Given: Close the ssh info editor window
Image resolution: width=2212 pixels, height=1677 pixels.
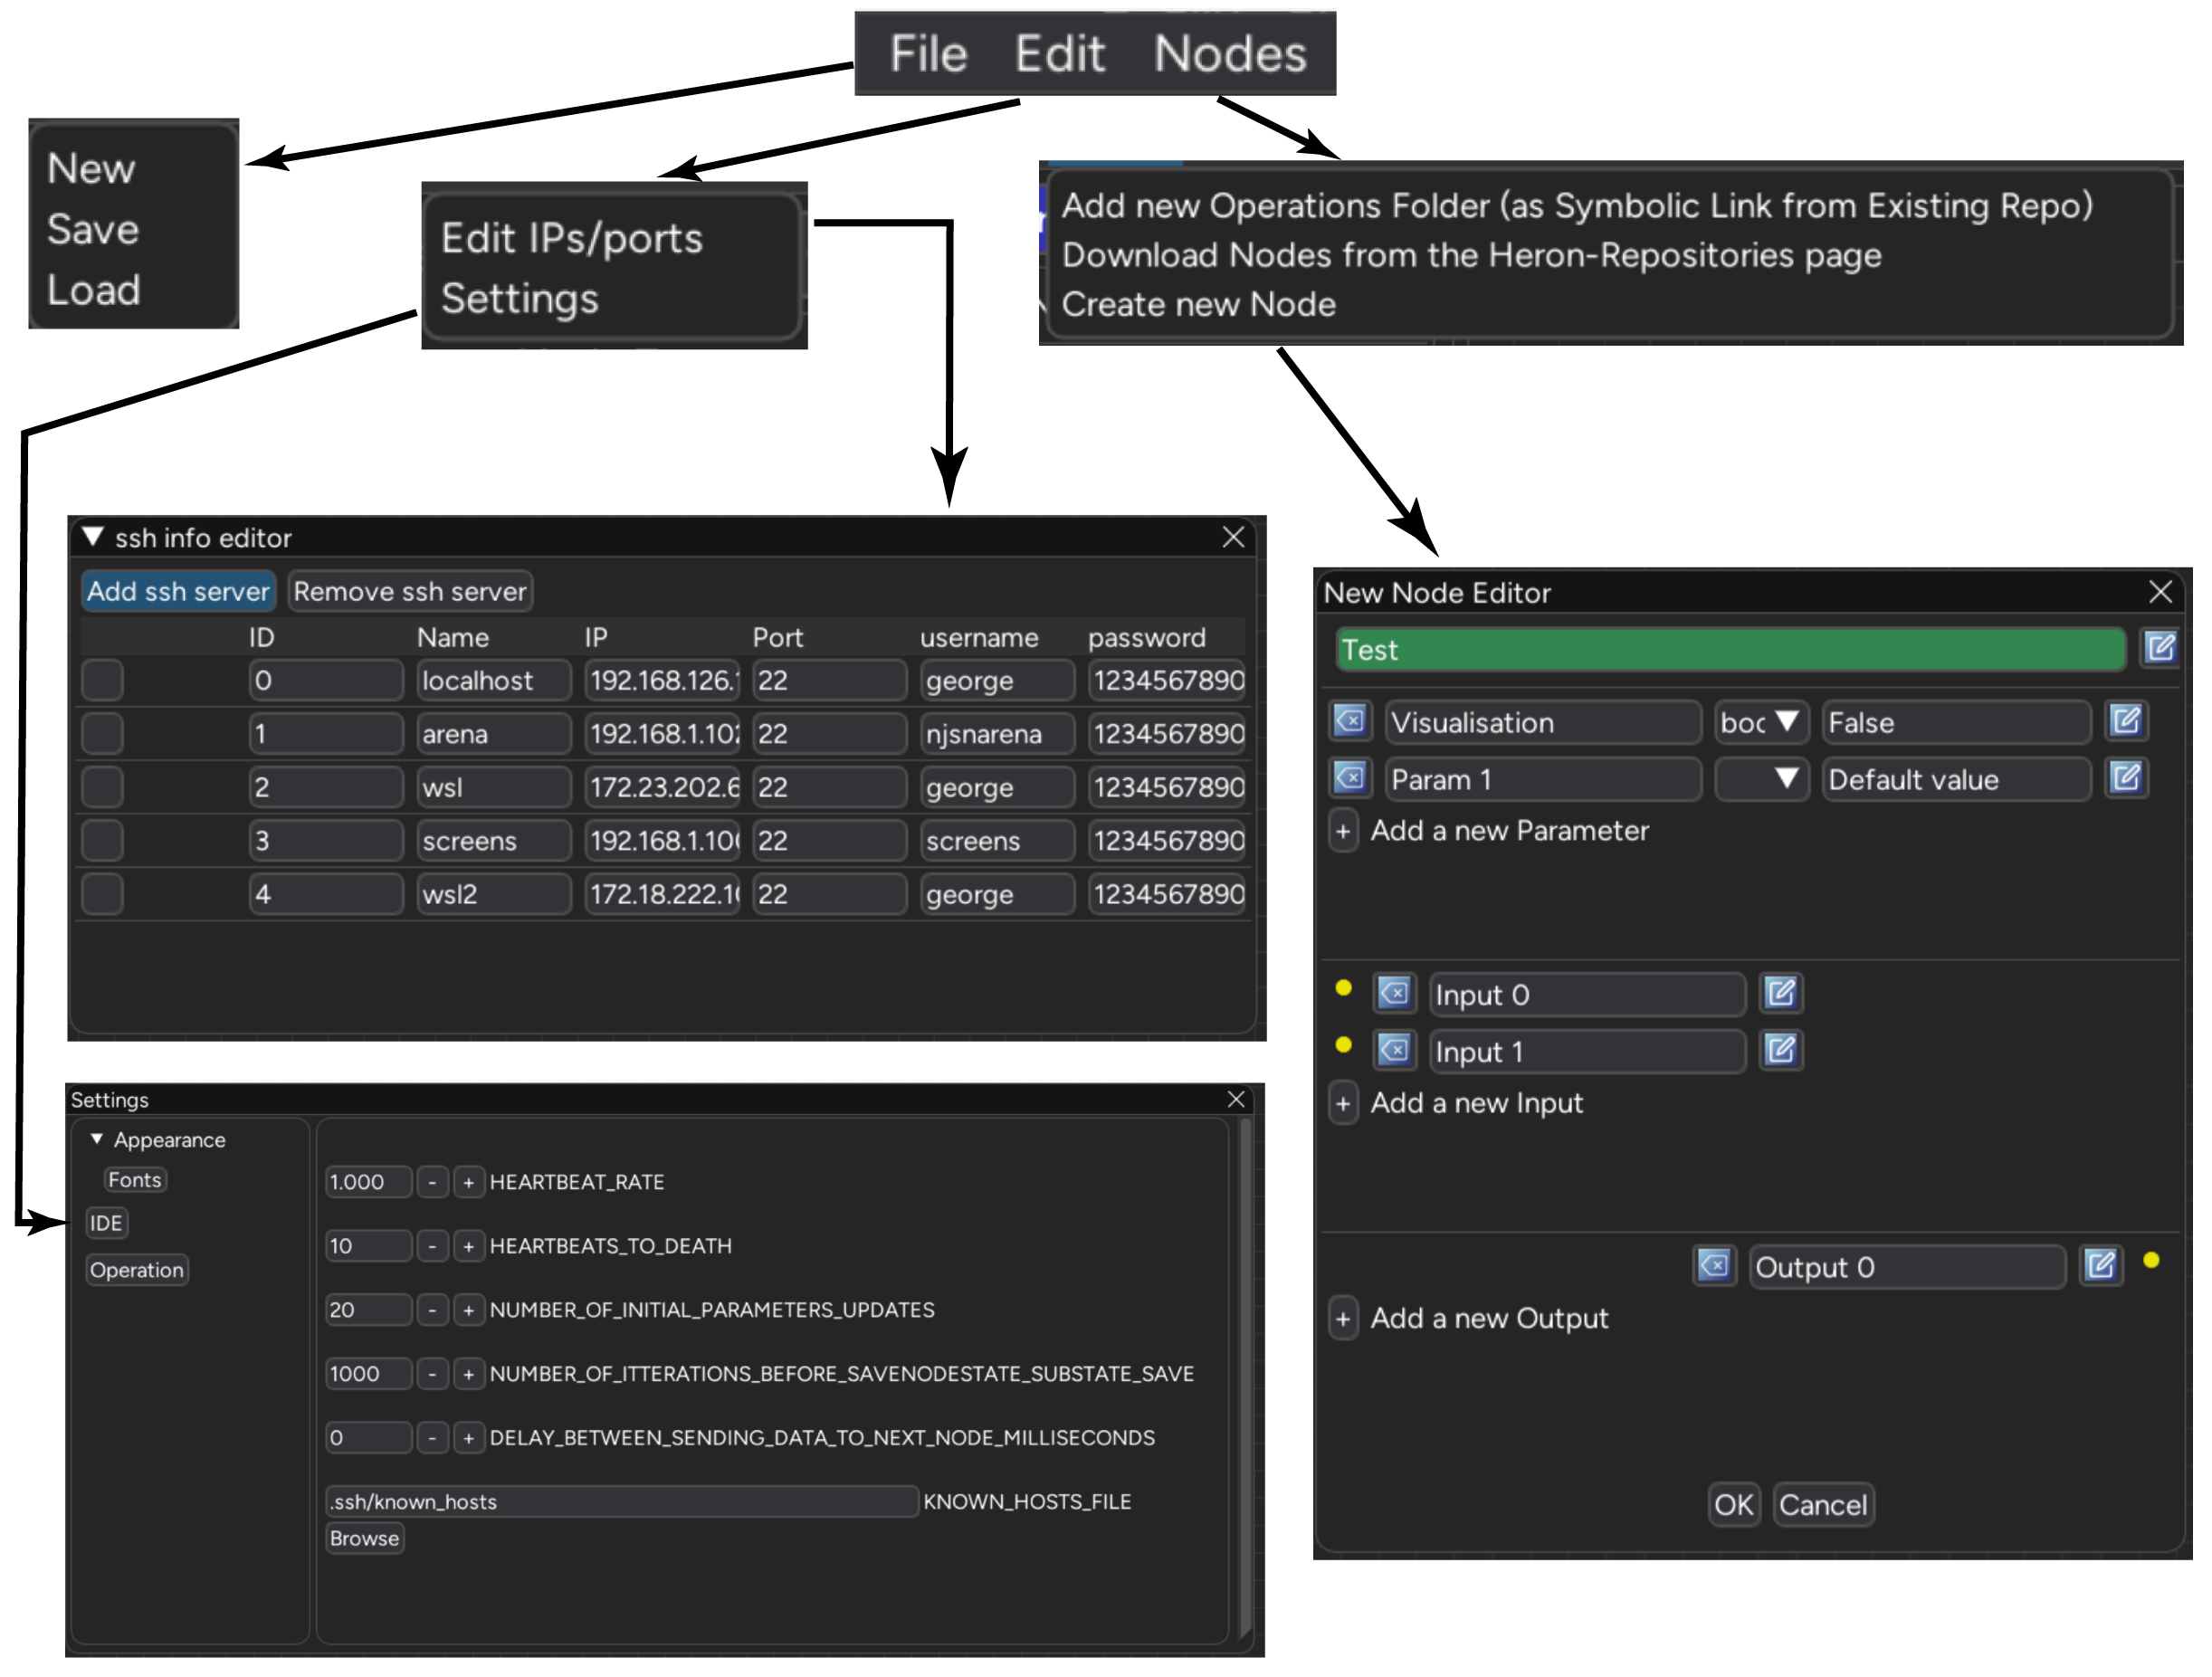Looking at the screenshot, I should click(x=1233, y=538).
